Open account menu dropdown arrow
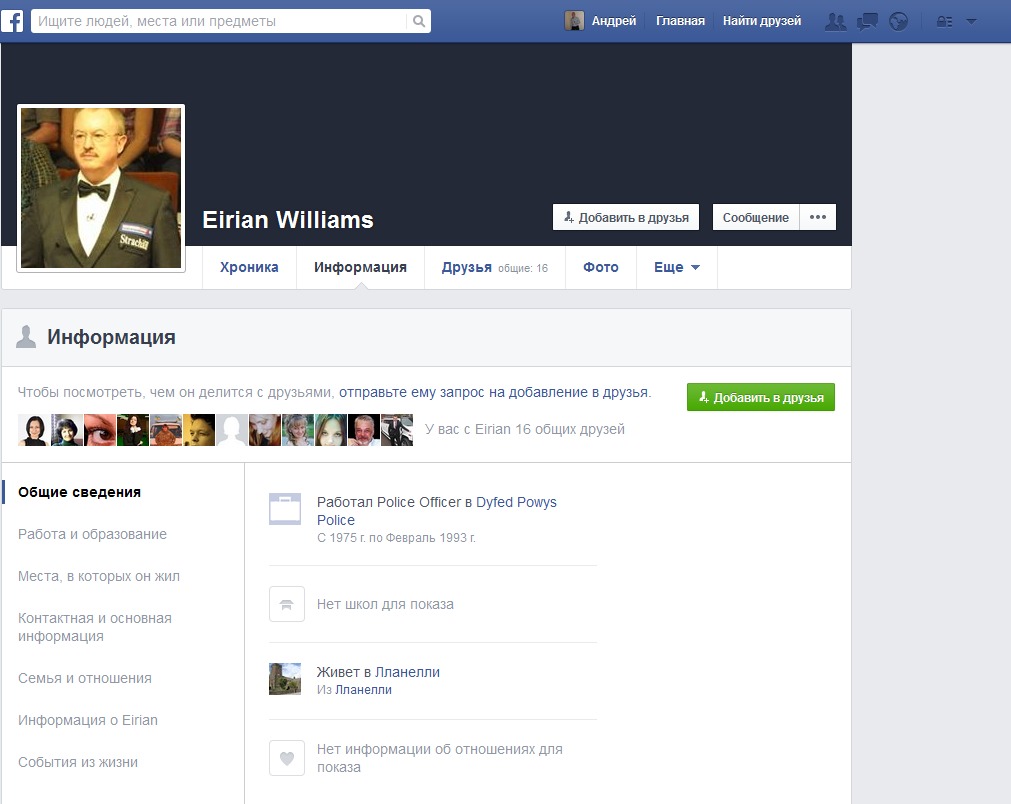1011x804 pixels. 971,21
